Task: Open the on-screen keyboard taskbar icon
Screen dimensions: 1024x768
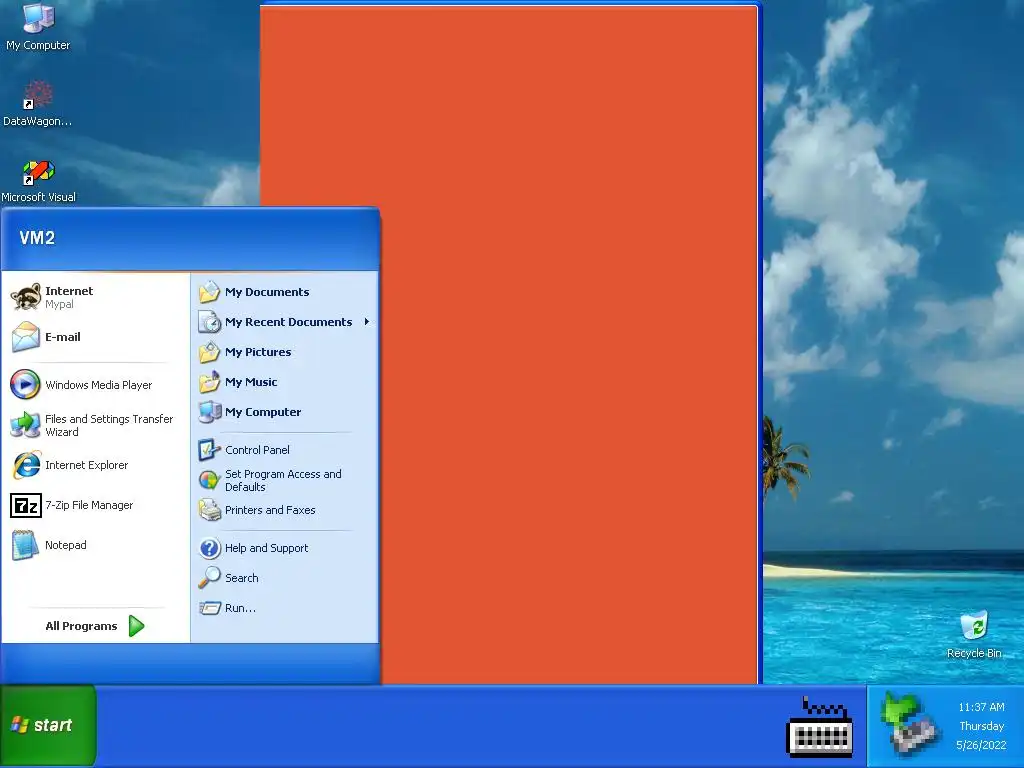Action: point(820,727)
